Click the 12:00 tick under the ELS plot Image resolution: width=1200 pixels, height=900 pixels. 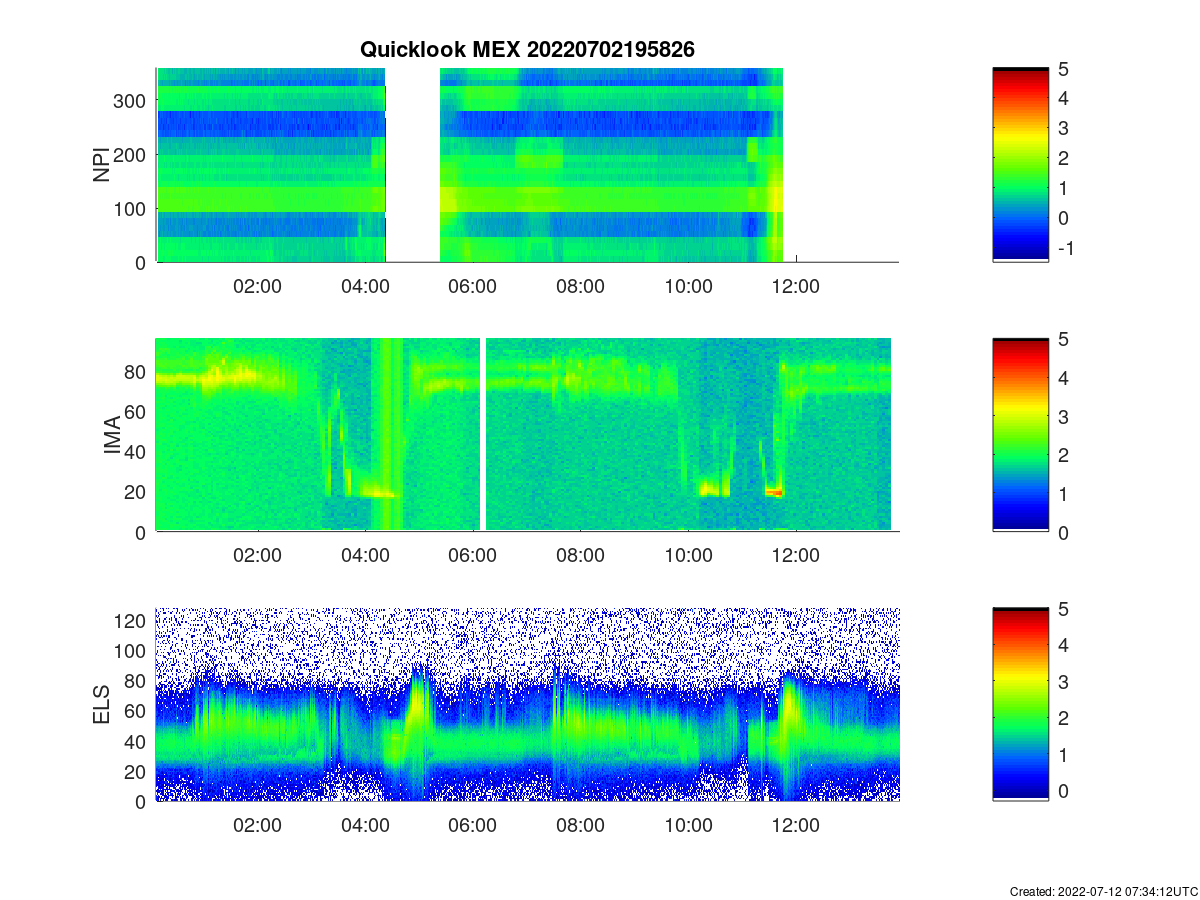point(796,826)
